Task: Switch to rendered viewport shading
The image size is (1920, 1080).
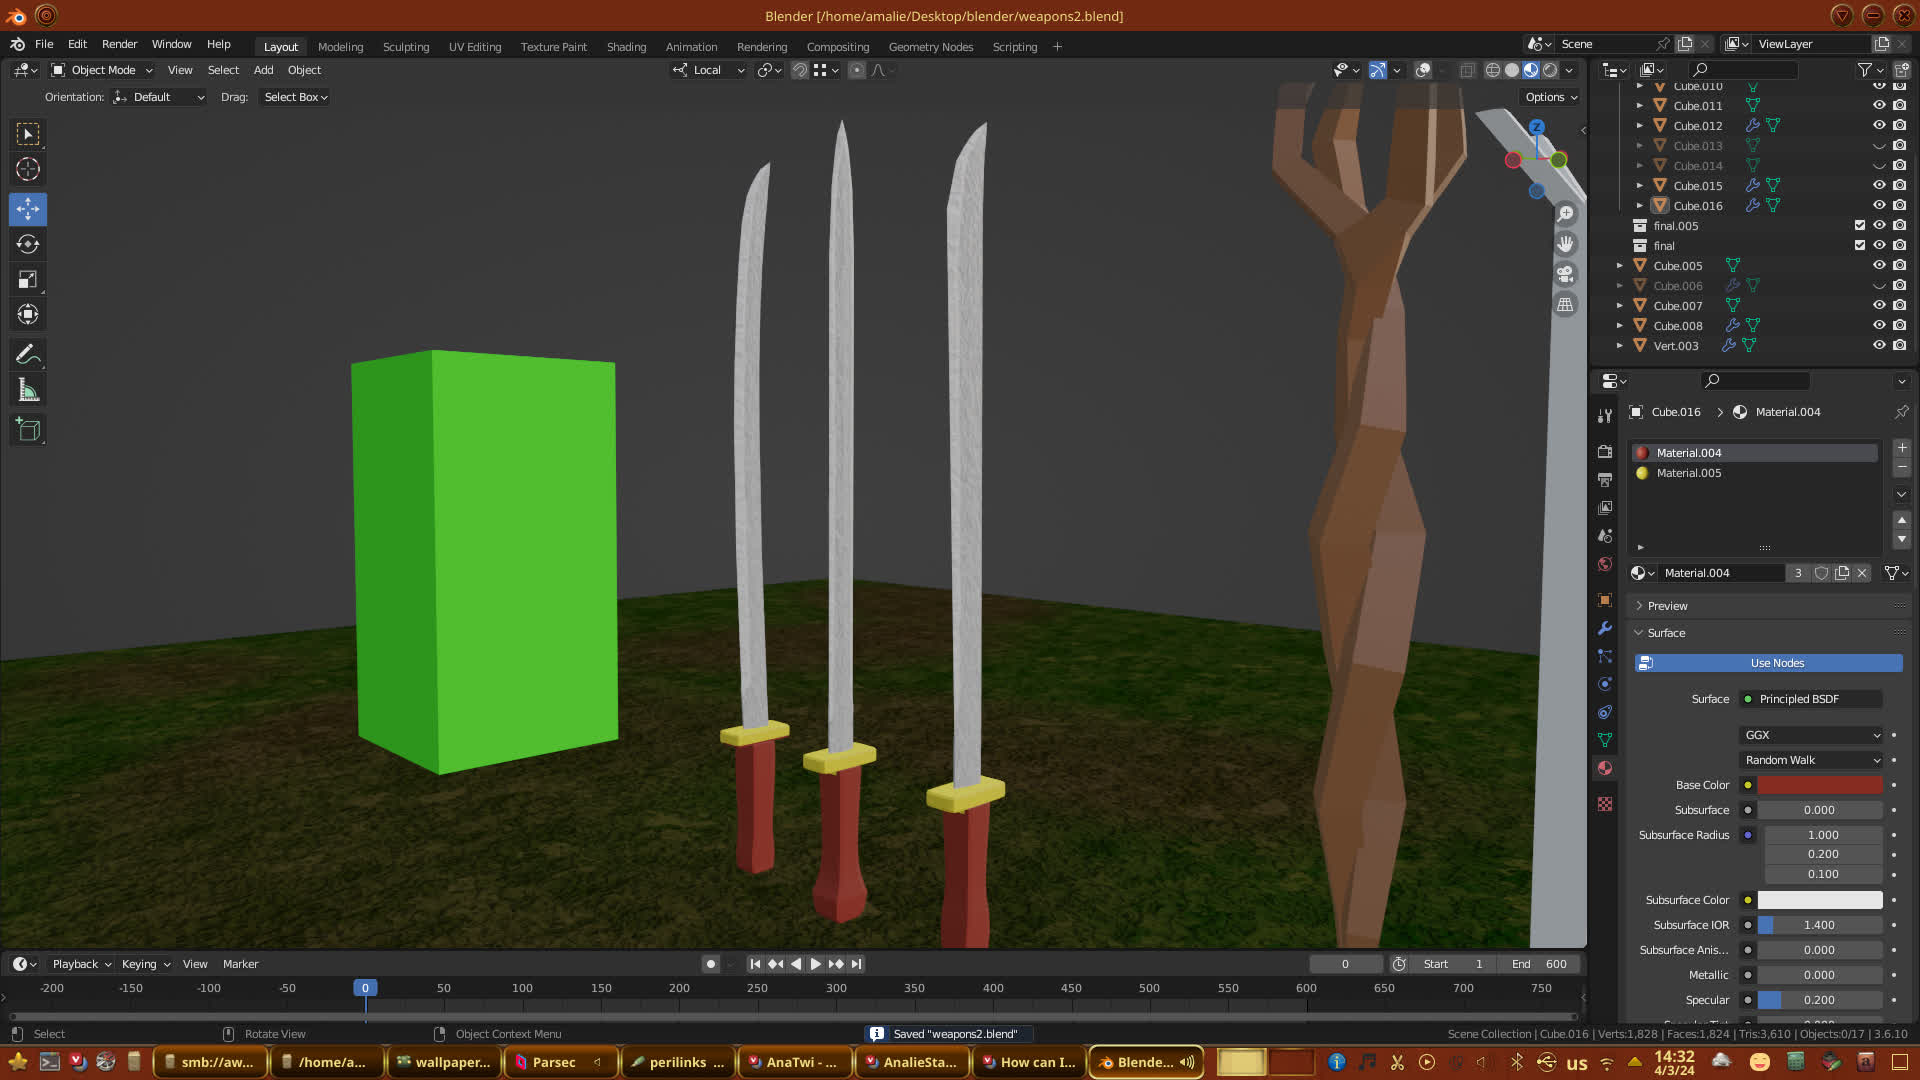Action: pyautogui.click(x=1550, y=70)
